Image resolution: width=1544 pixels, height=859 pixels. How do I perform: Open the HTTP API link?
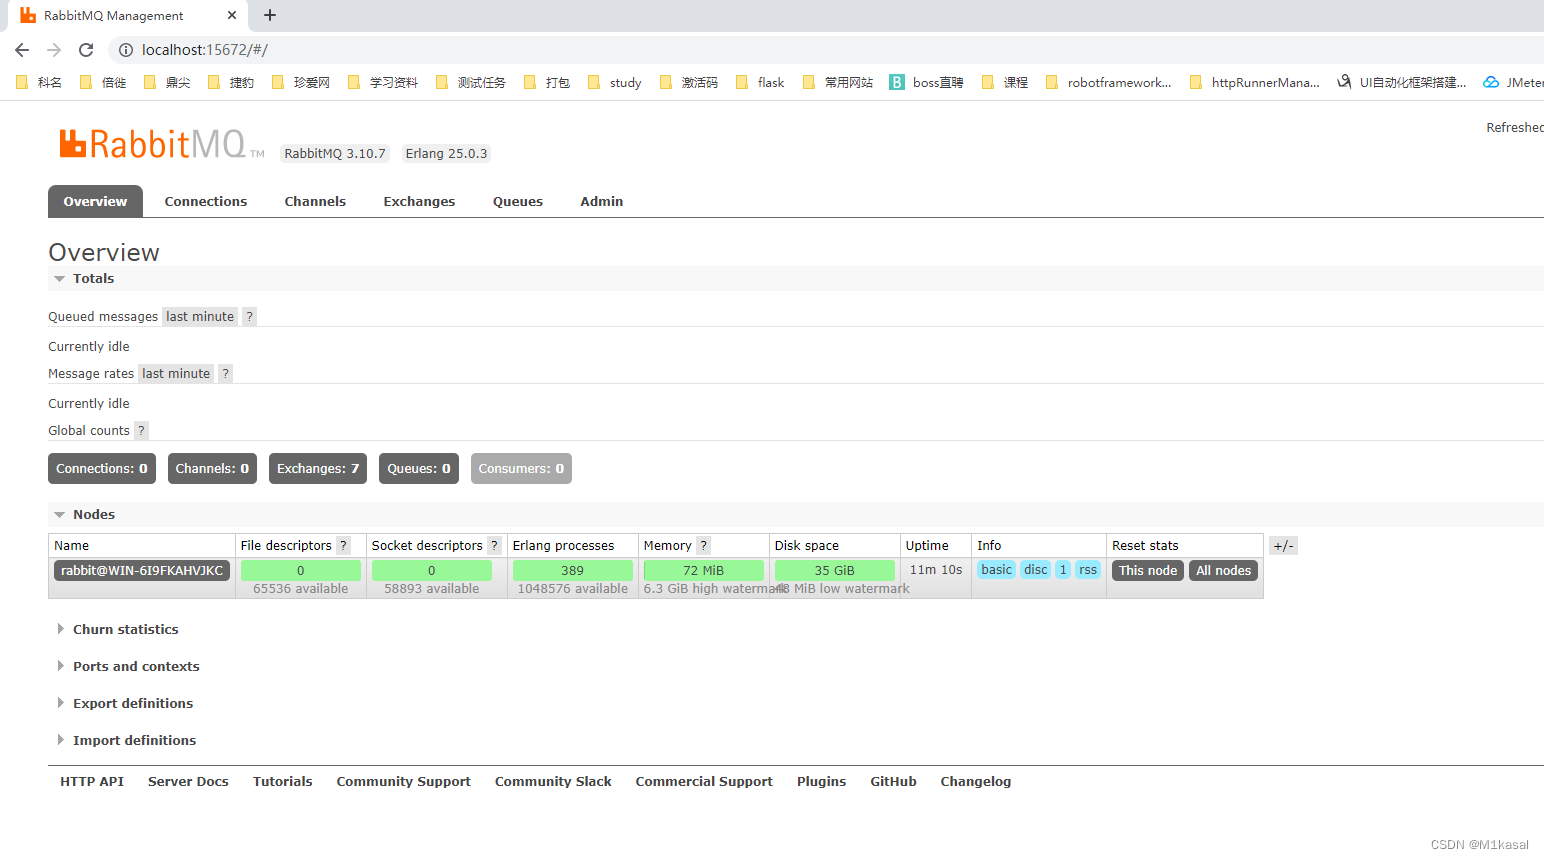point(92,781)
